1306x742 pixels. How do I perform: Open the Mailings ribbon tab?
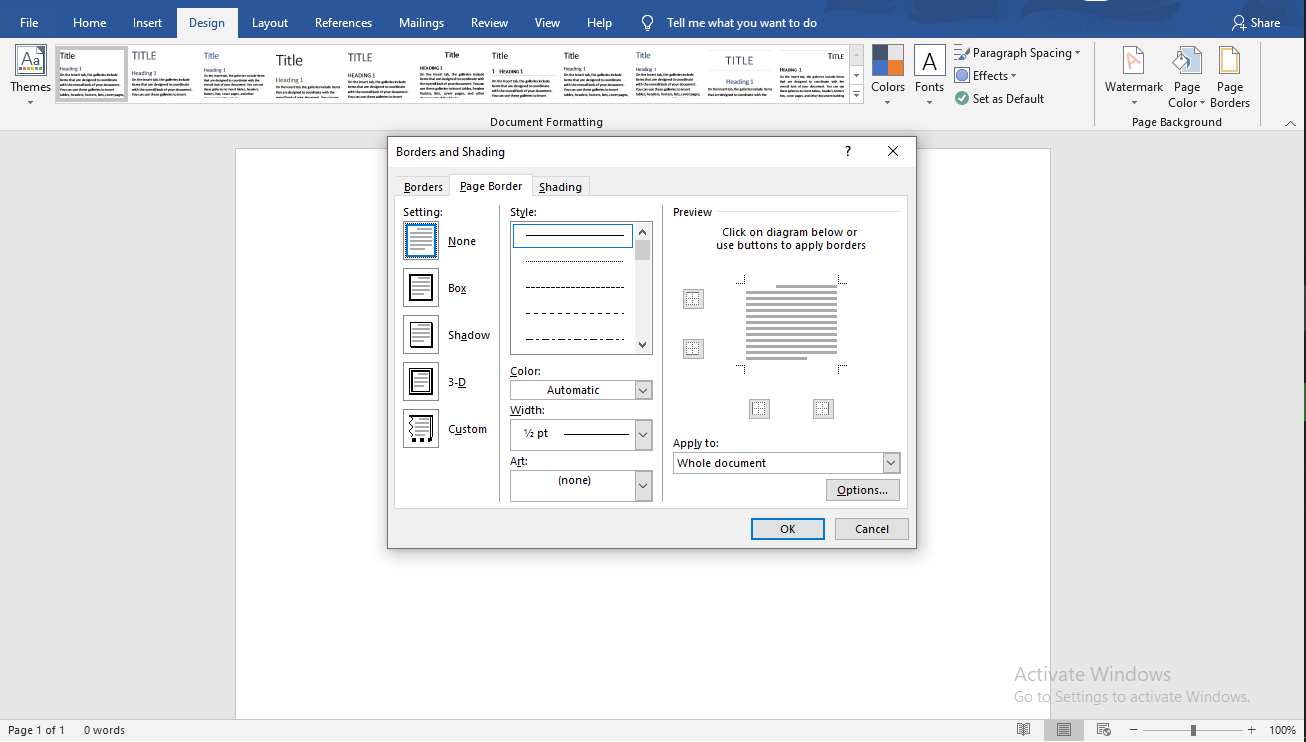click(x=422, y=23)
